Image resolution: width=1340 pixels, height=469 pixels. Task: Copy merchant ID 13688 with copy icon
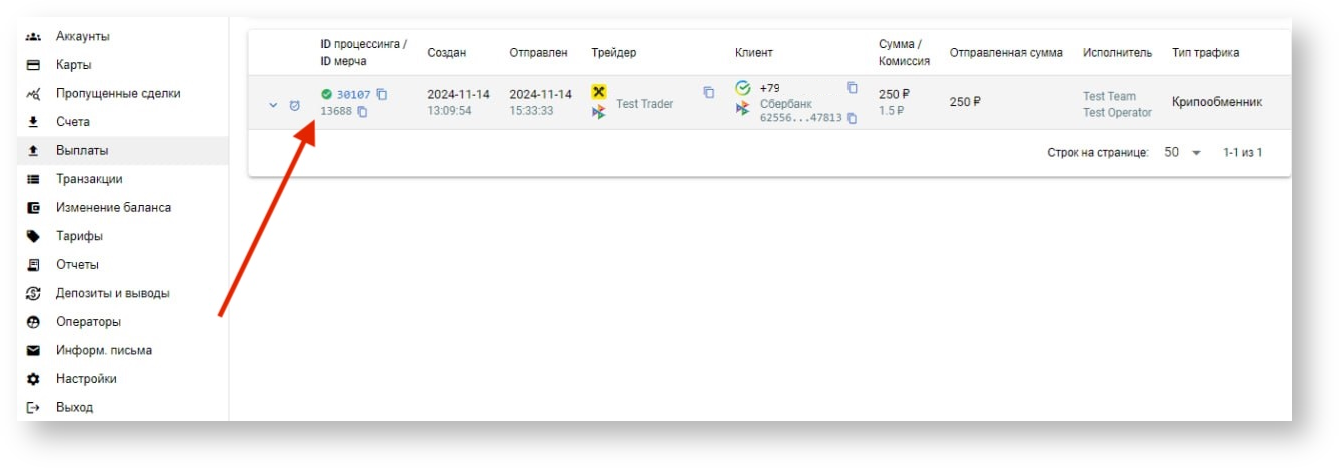pos(362,112)
